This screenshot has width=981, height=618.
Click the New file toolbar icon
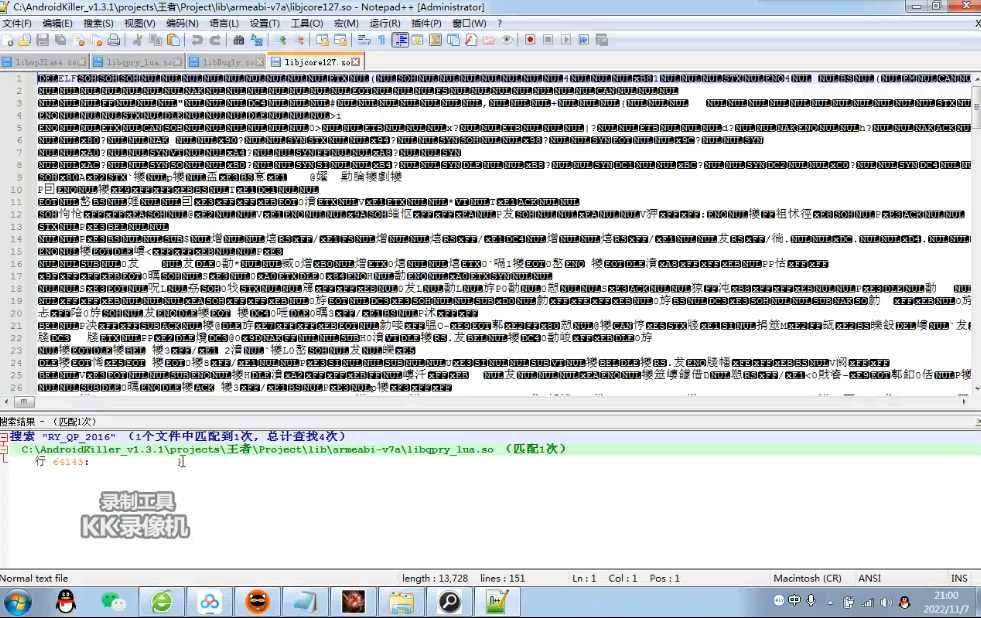pos(8,40)
